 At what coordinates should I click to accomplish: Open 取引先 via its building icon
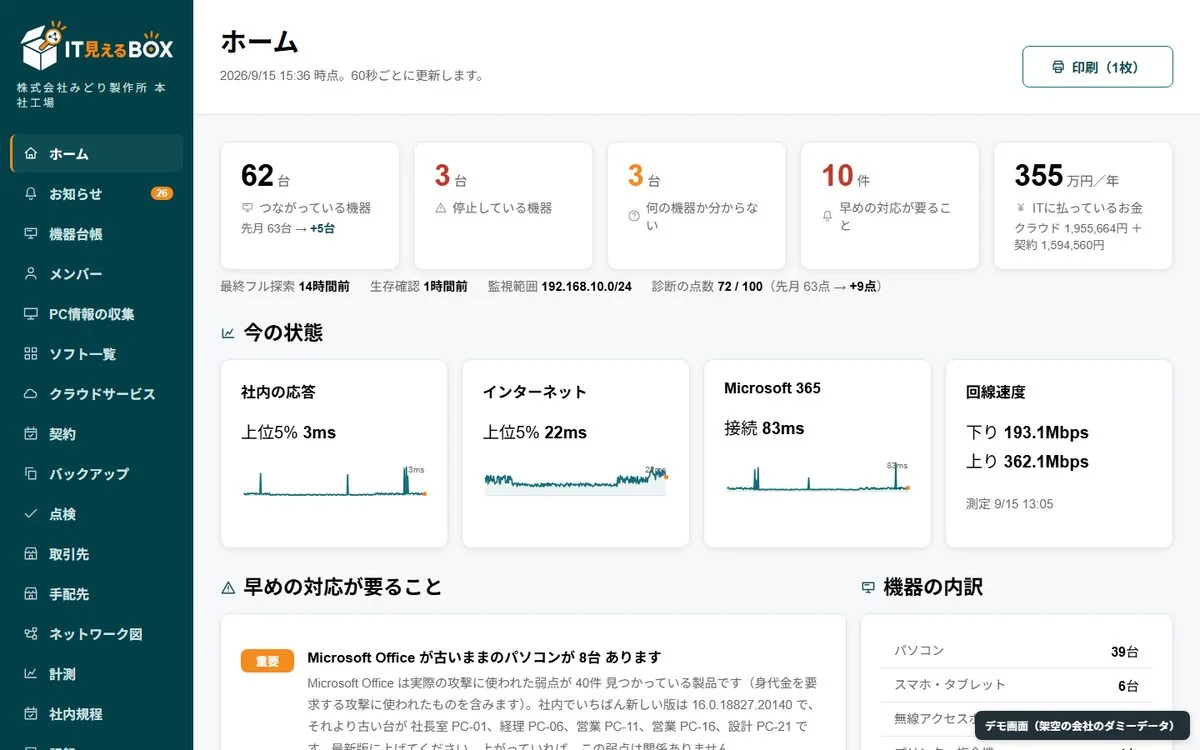[30, 554]
